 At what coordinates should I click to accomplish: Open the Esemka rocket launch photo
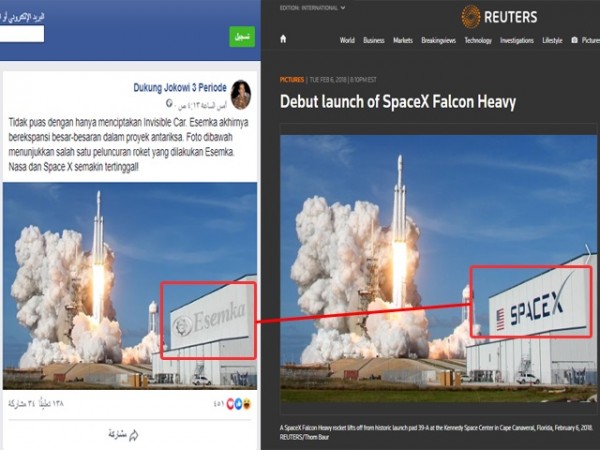tap(130, 286)
